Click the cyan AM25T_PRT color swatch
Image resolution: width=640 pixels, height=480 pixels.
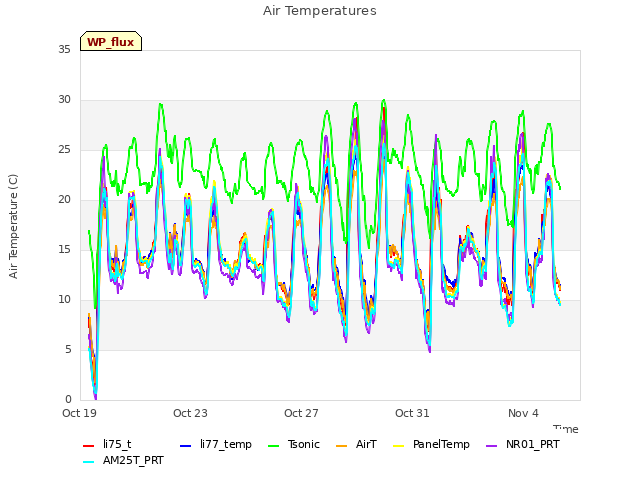89,462
